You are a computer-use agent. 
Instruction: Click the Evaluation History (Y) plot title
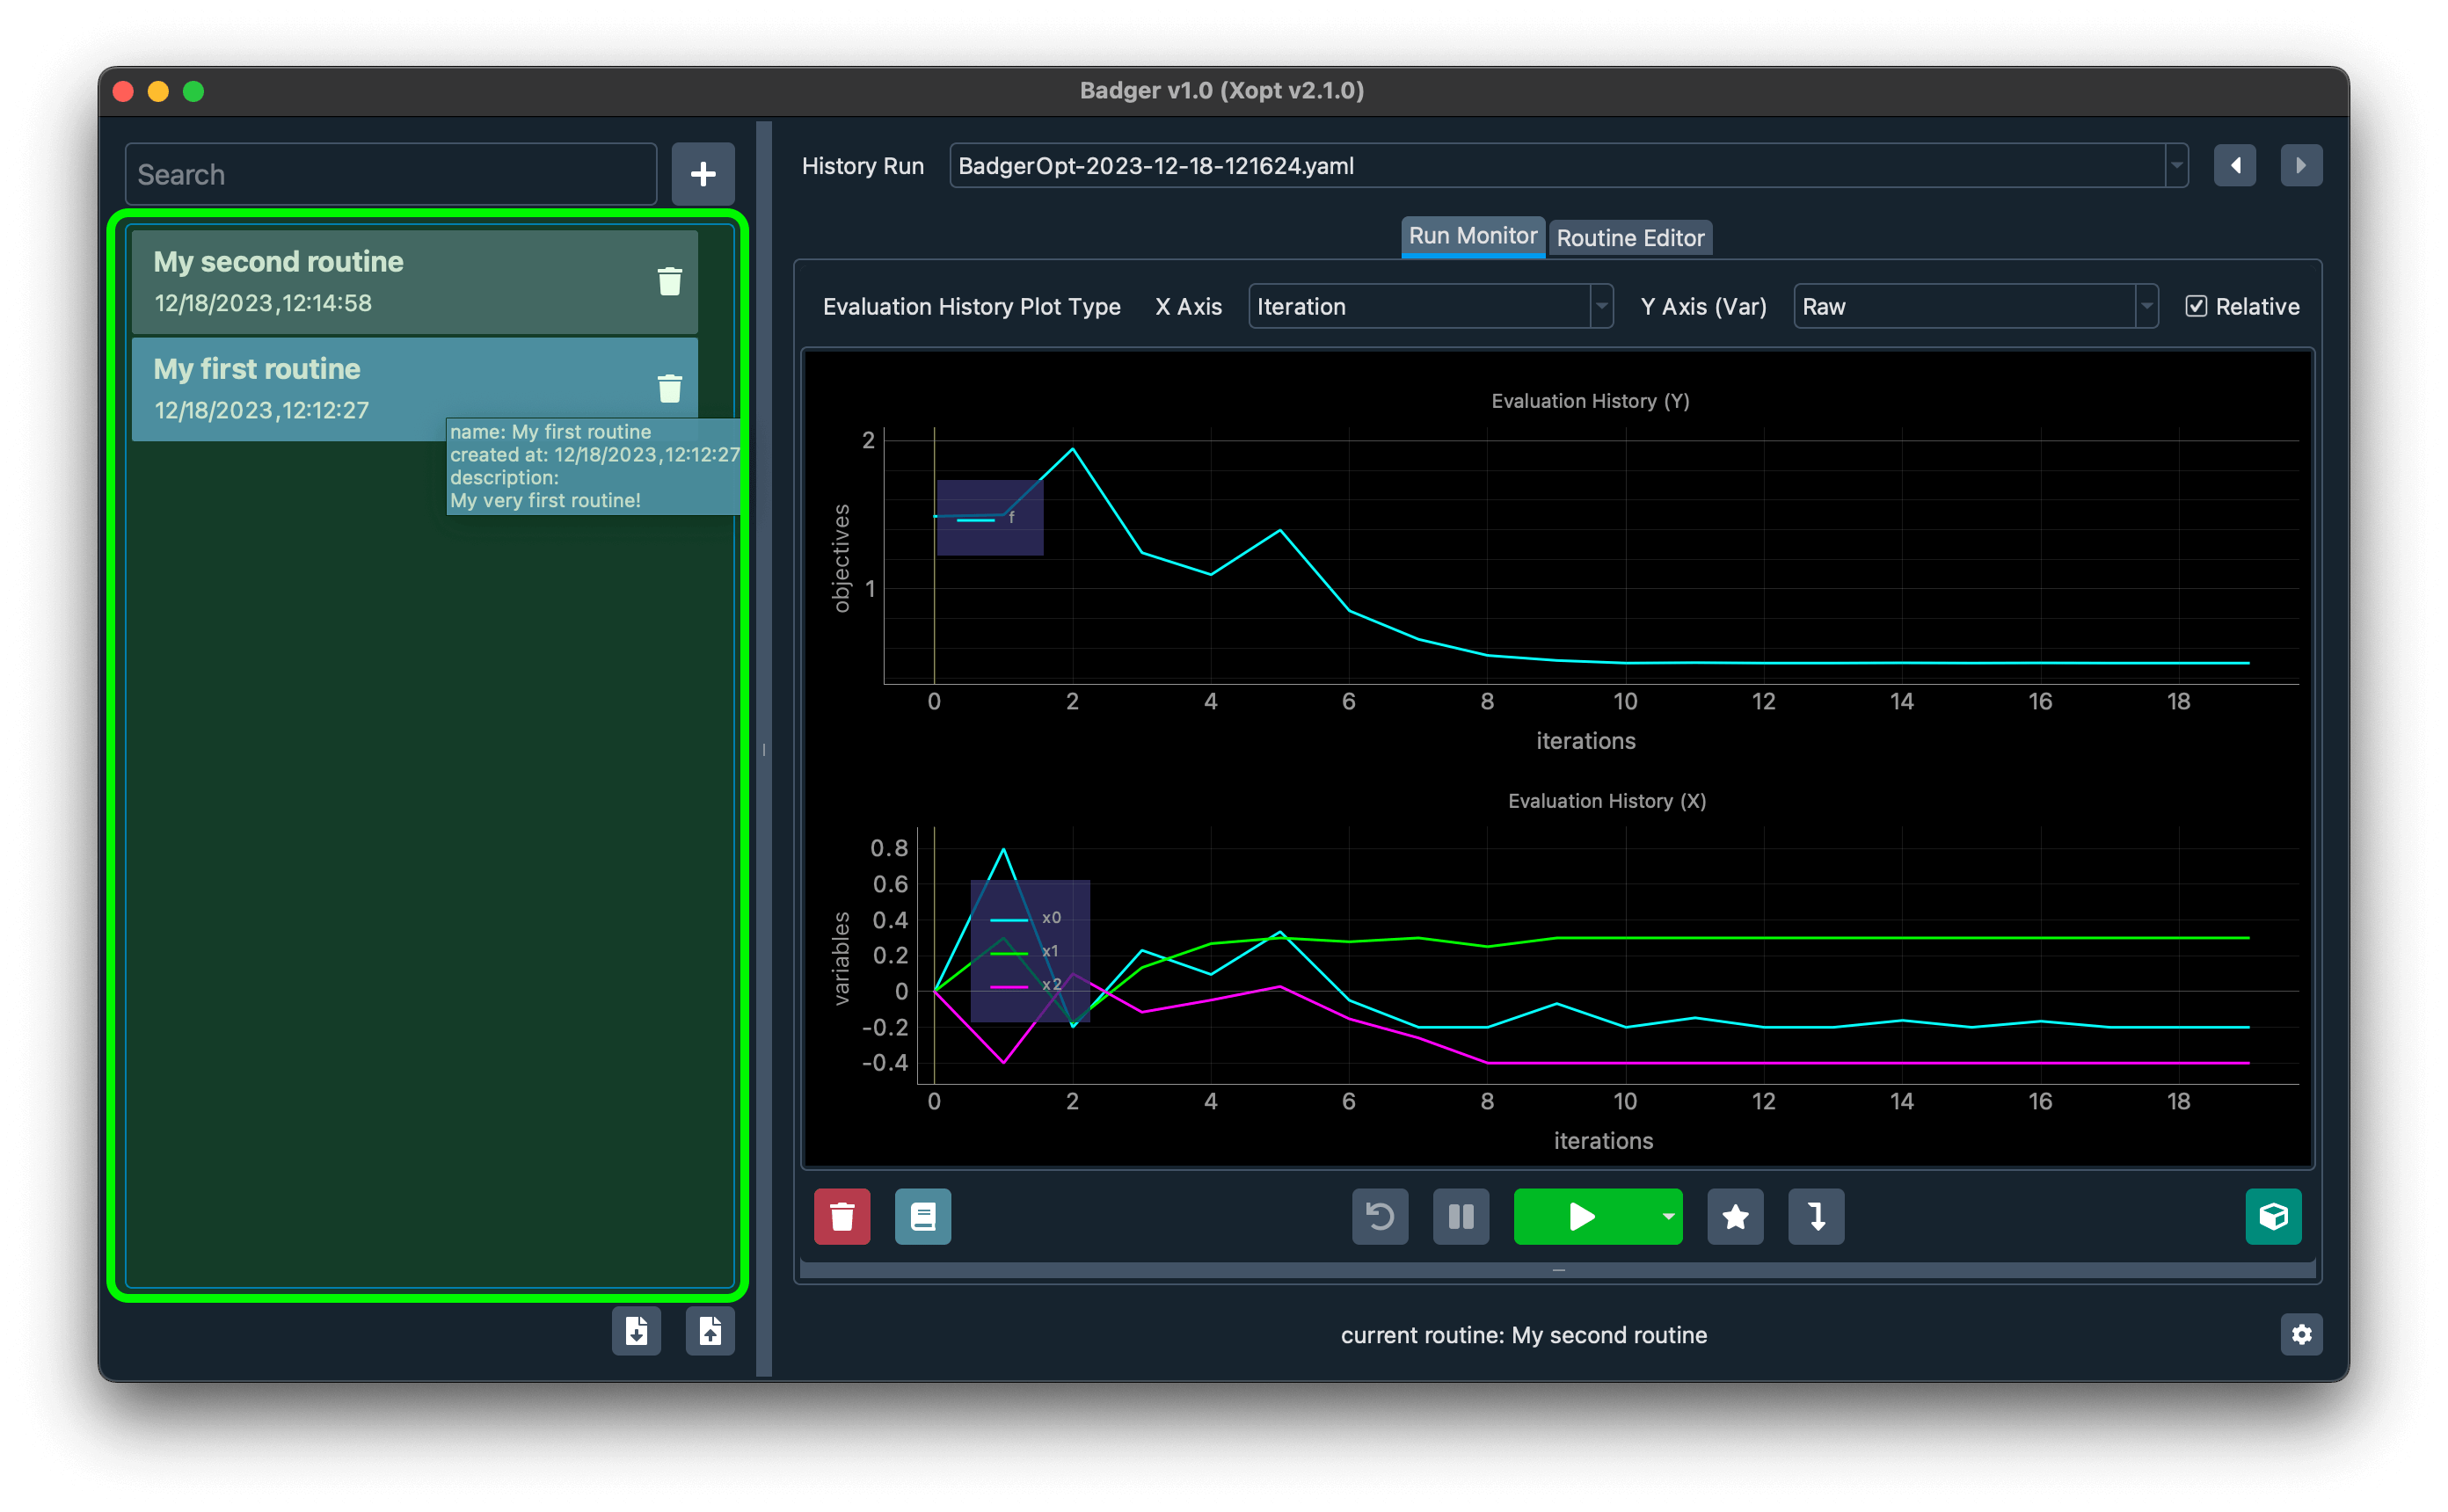[1590, 401]
